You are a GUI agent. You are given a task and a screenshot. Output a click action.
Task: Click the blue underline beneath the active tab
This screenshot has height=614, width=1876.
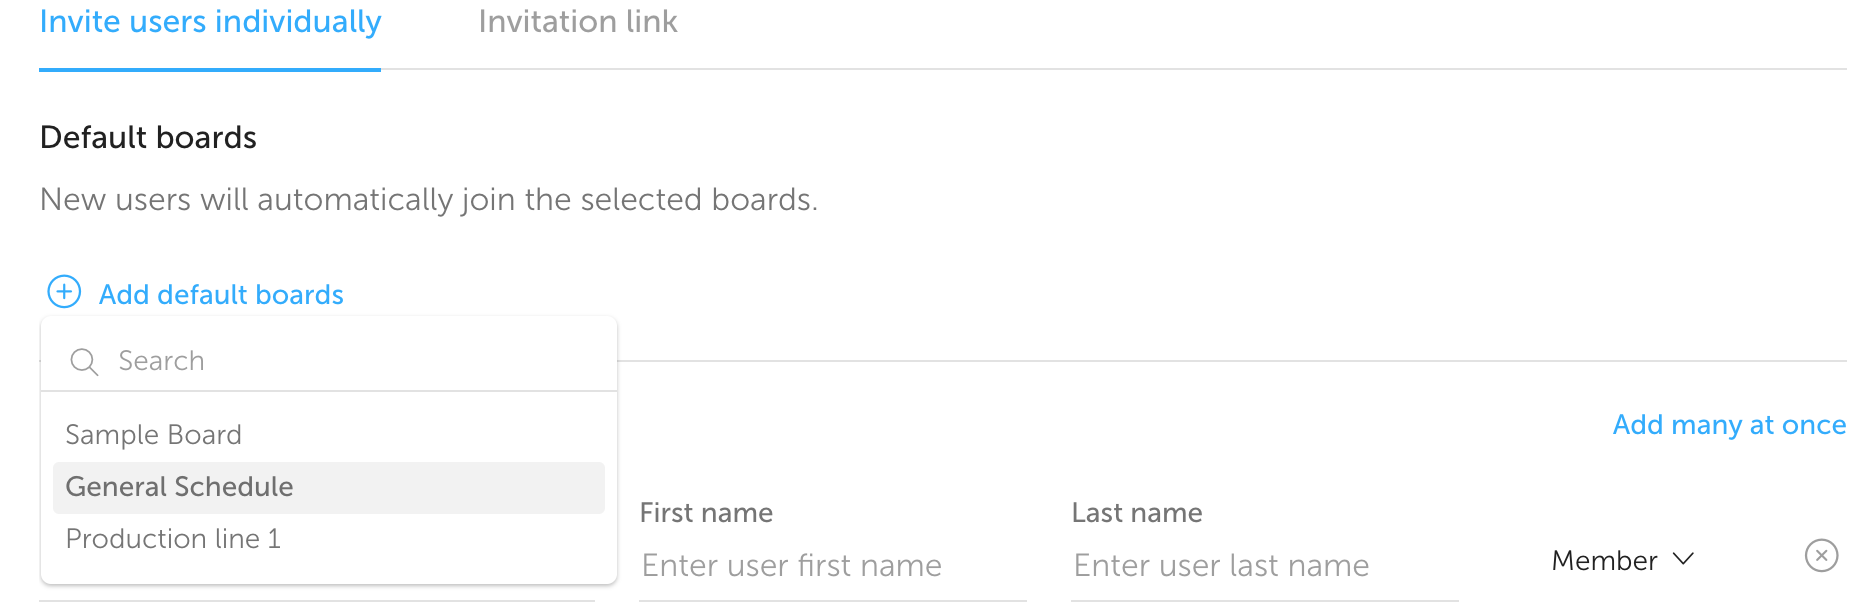[x=210, y=69]
